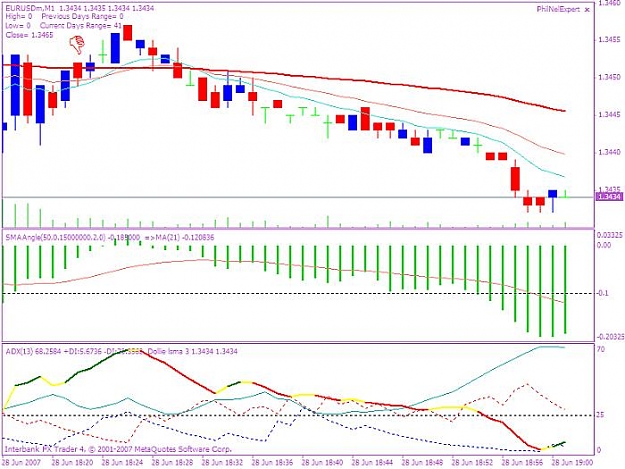
Task: Click the '=>MA(21) -0.120836' value text
Action: (179, 237)
